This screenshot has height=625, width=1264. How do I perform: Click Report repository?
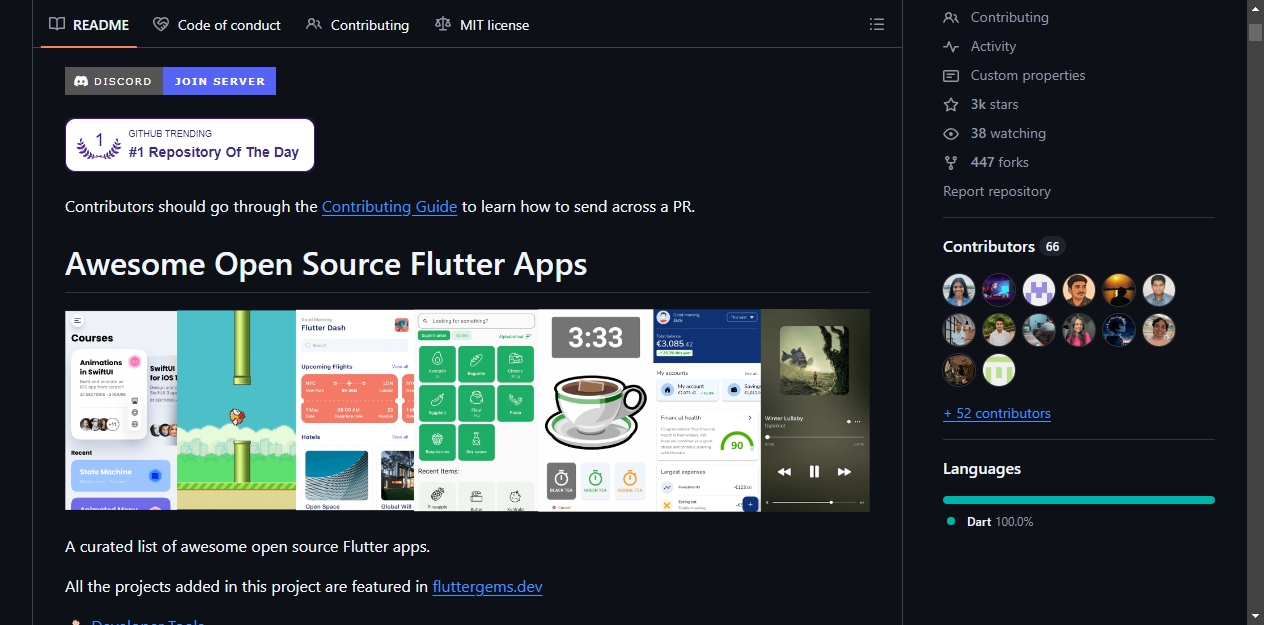pyautogui.click(x=997, y=191)
